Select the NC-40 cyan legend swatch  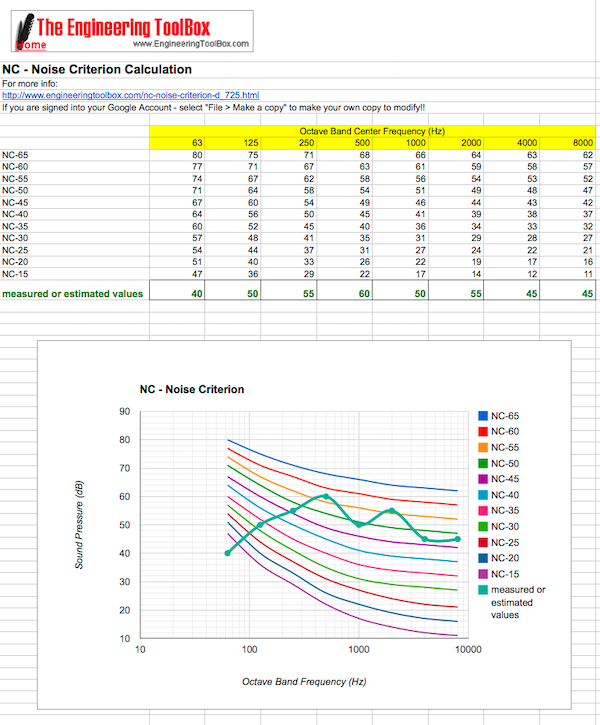pyautogui.click(x=483, y=495)
